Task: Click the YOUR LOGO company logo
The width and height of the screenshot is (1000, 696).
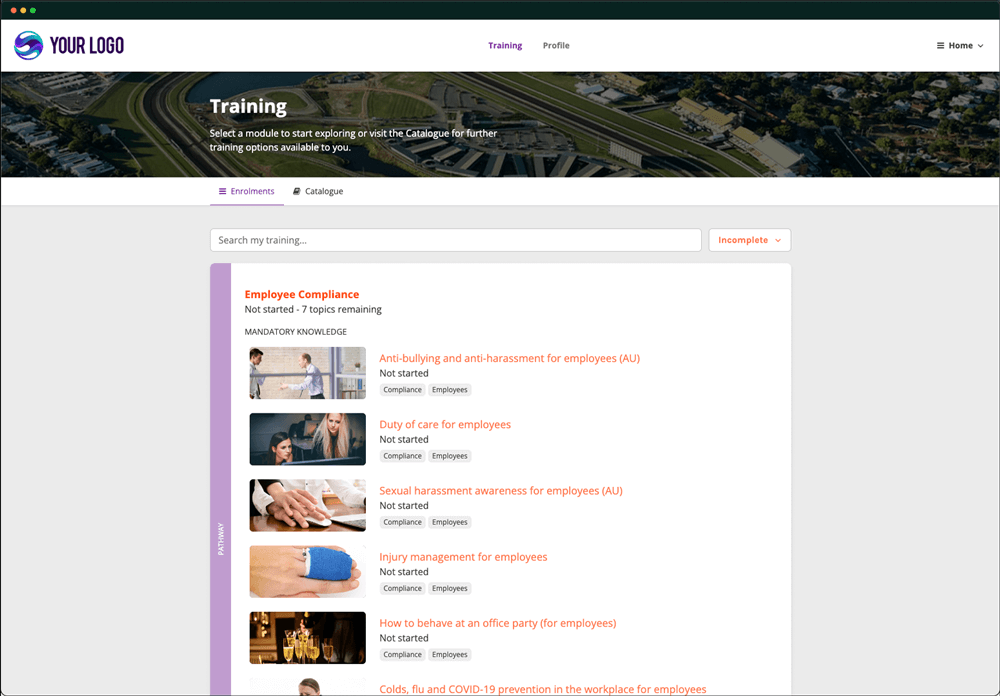Action: 68,45
